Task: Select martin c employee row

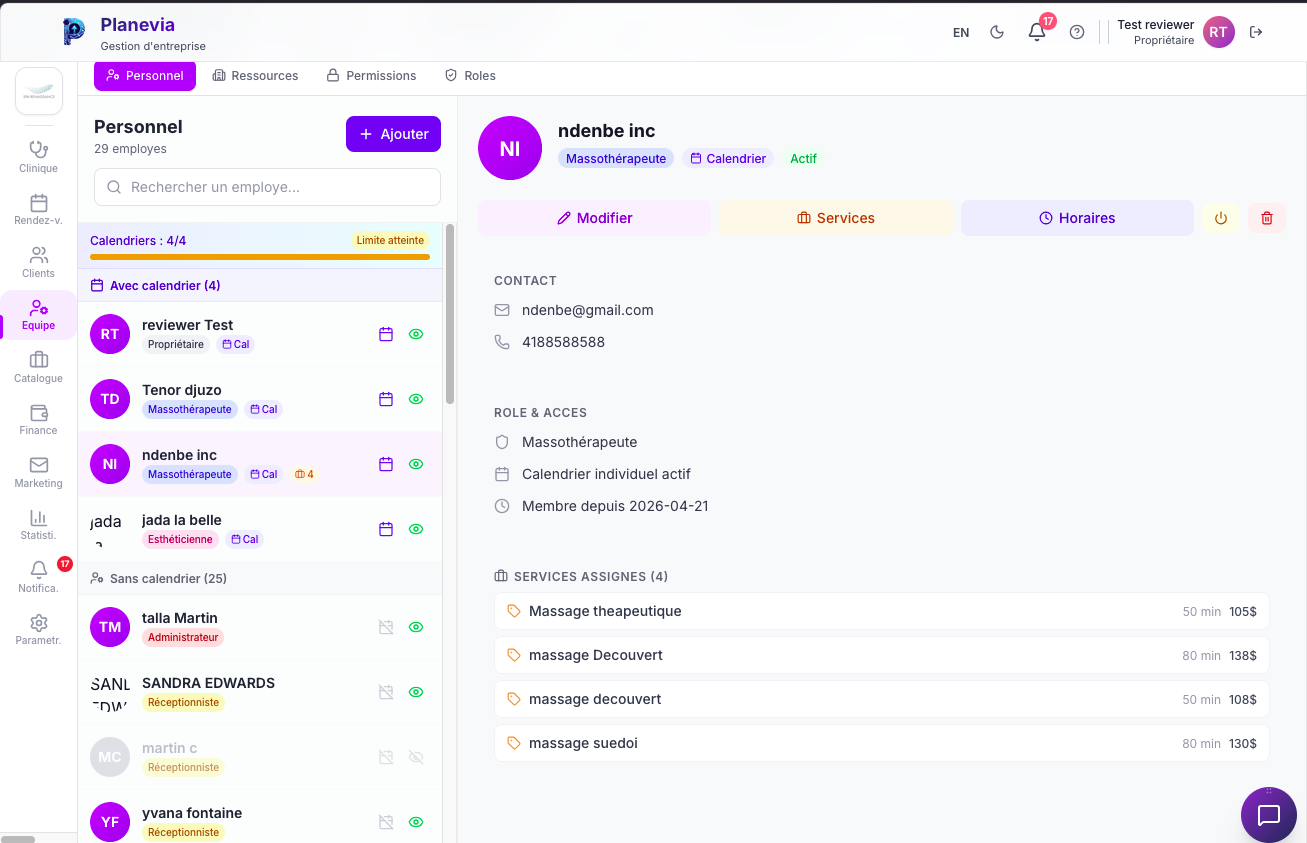Action: click(260, 757)
